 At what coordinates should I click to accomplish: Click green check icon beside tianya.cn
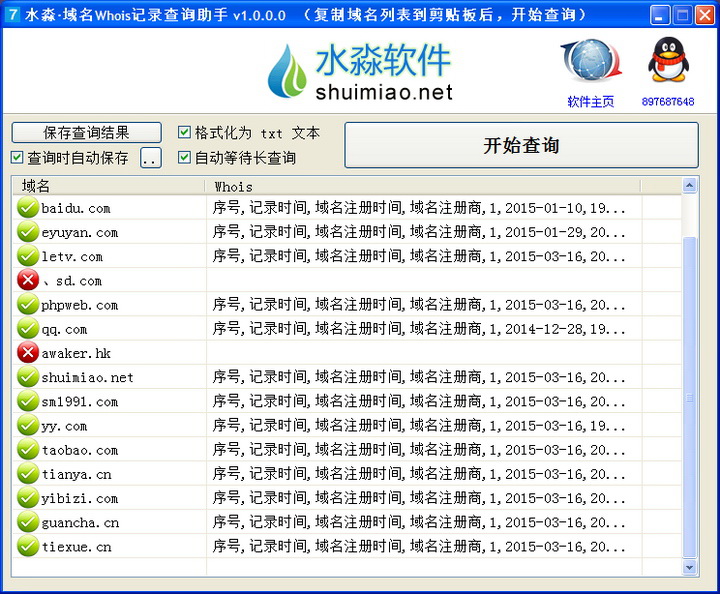click(x=28, y=474)
